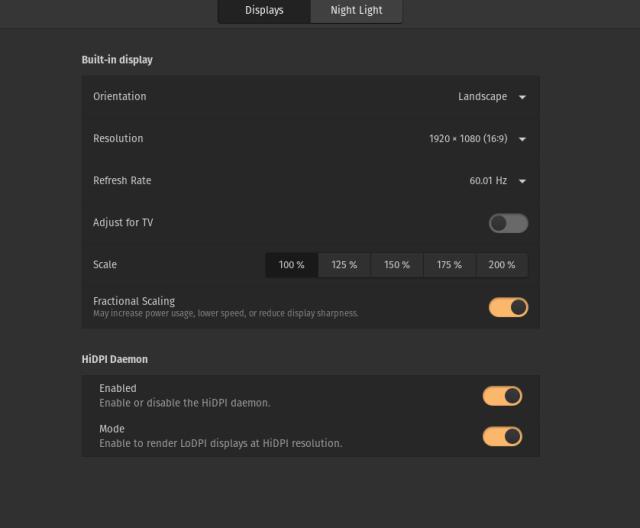Set display scale to 200 %
Image resolution: width=640 pixels, height=528 pixels.
tap(501, 265)
